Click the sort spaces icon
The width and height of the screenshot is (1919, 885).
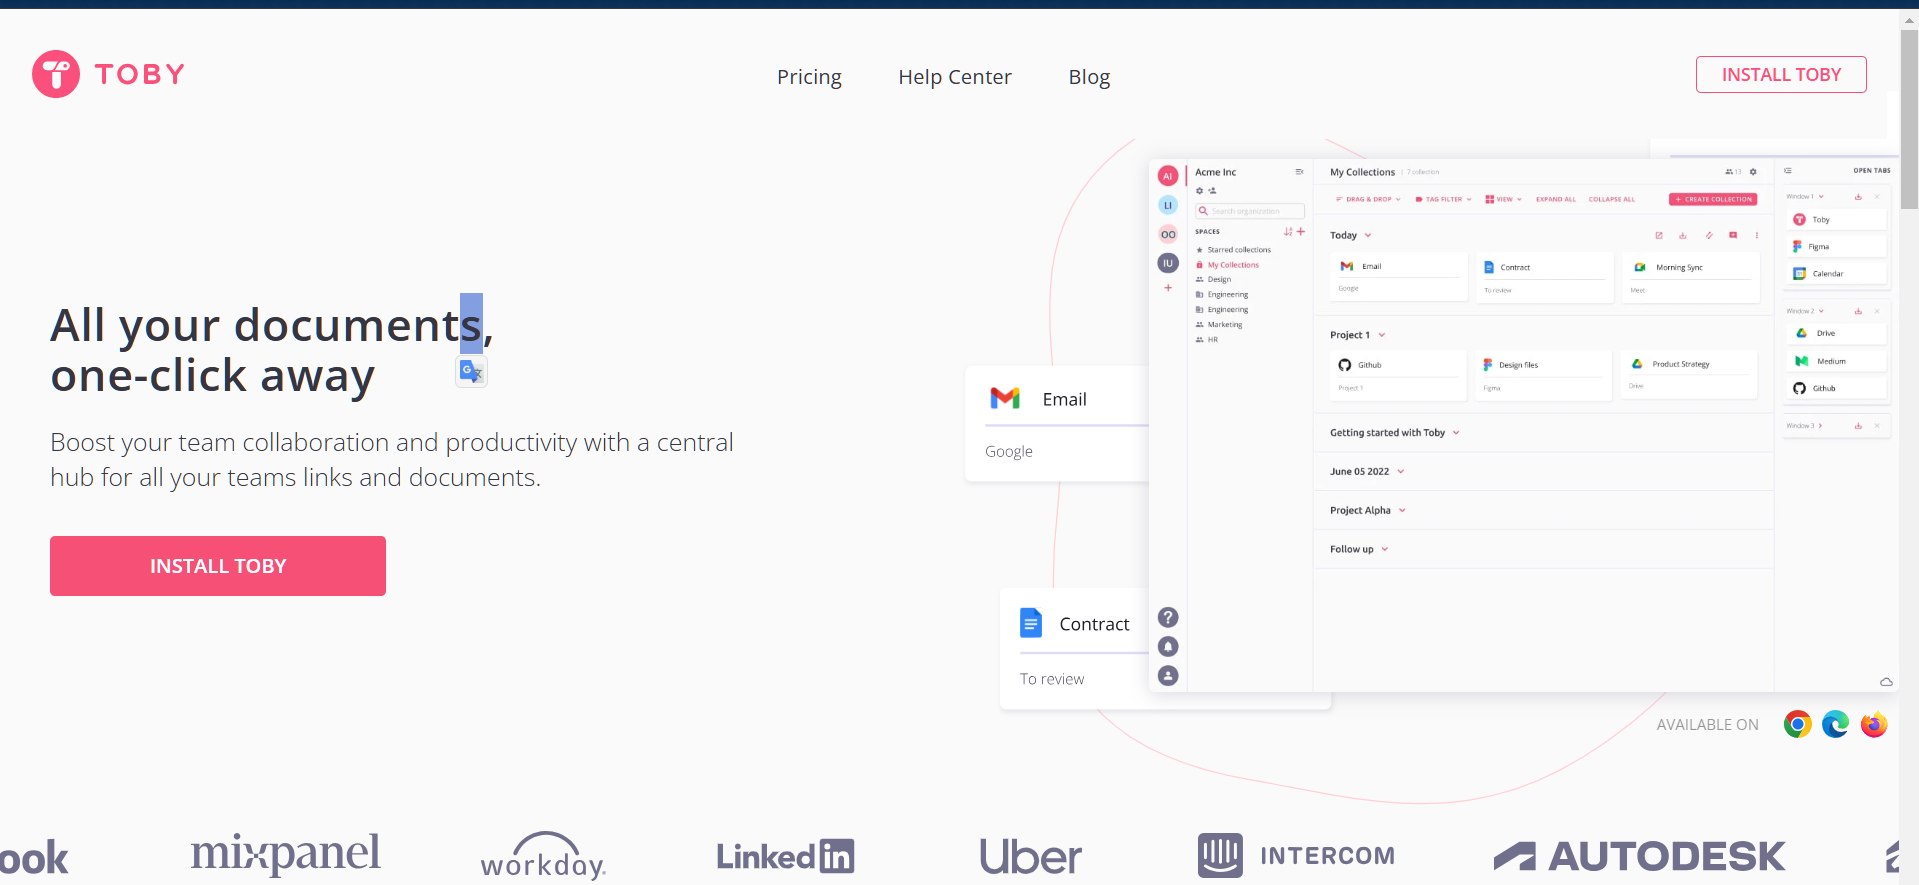[x=1288, y=231]
